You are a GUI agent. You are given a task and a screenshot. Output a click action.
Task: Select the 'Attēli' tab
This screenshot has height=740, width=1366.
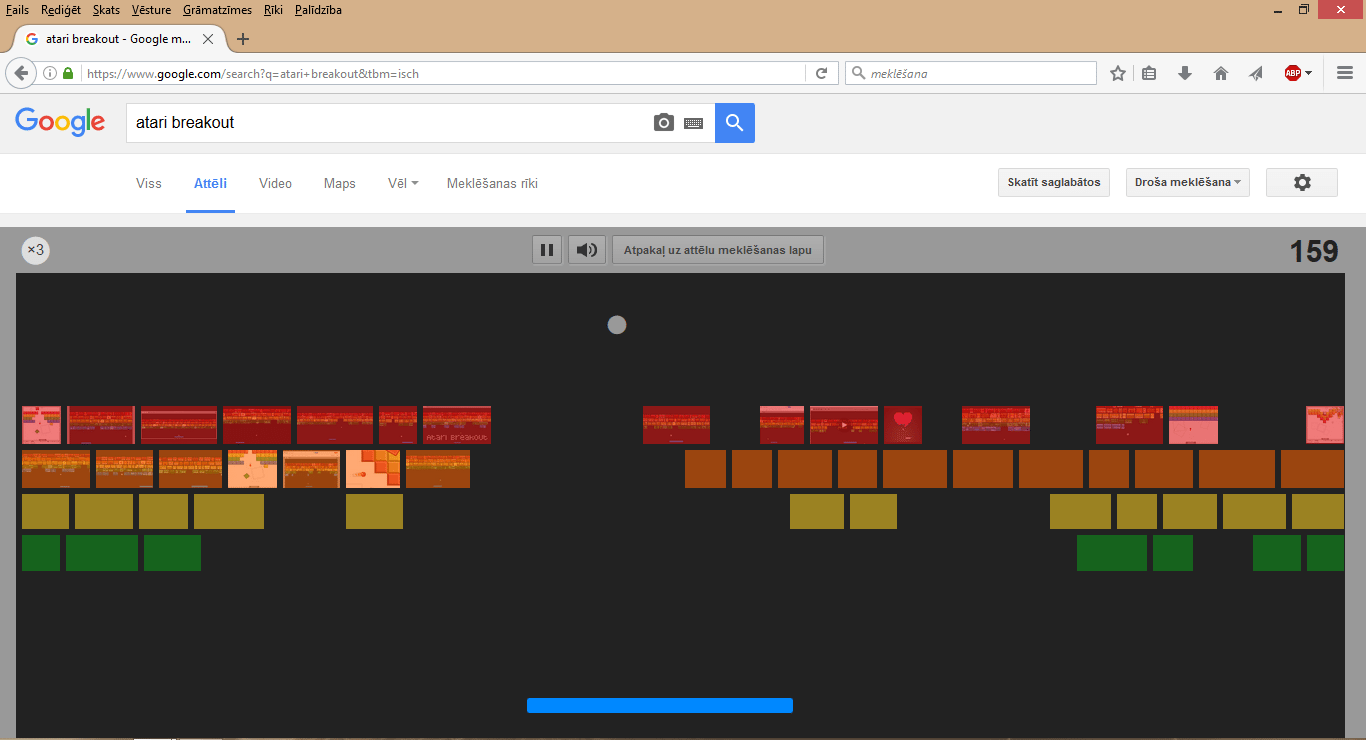tap(210, 183)
